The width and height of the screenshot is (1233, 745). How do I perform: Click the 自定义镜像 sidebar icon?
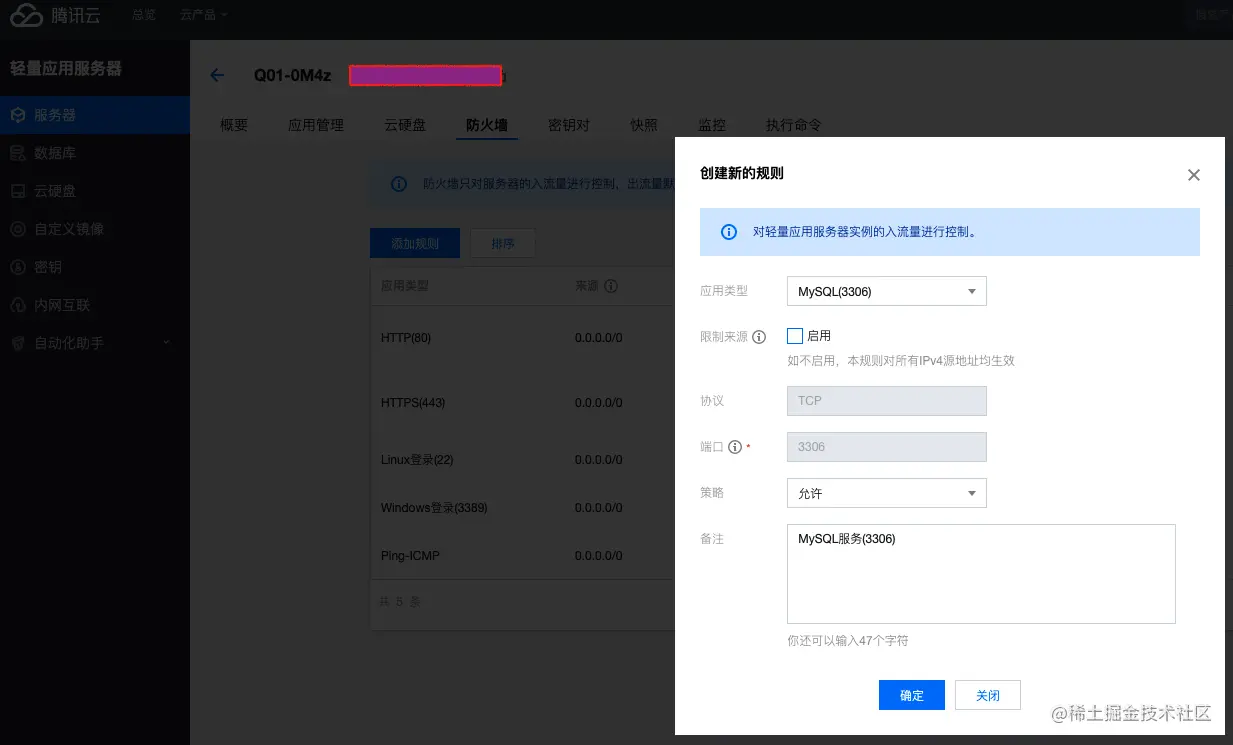16,229
